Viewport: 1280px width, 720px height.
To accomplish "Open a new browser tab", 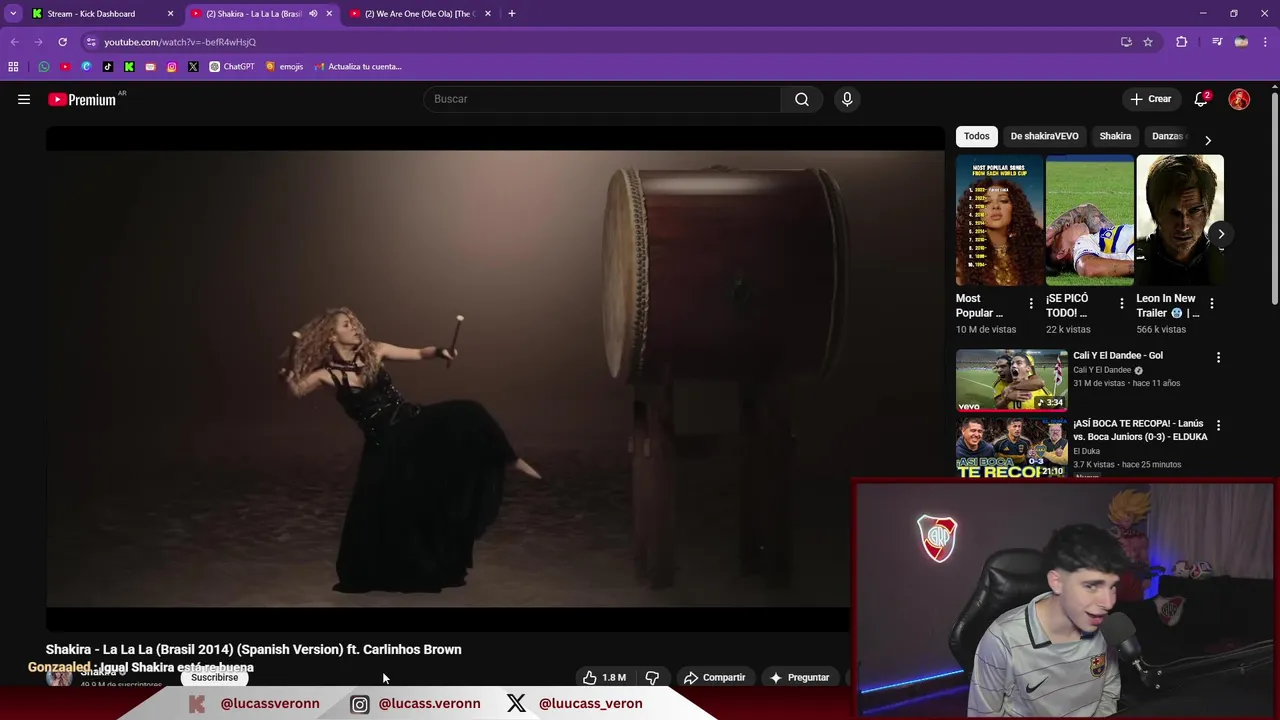I will point(512,14).
